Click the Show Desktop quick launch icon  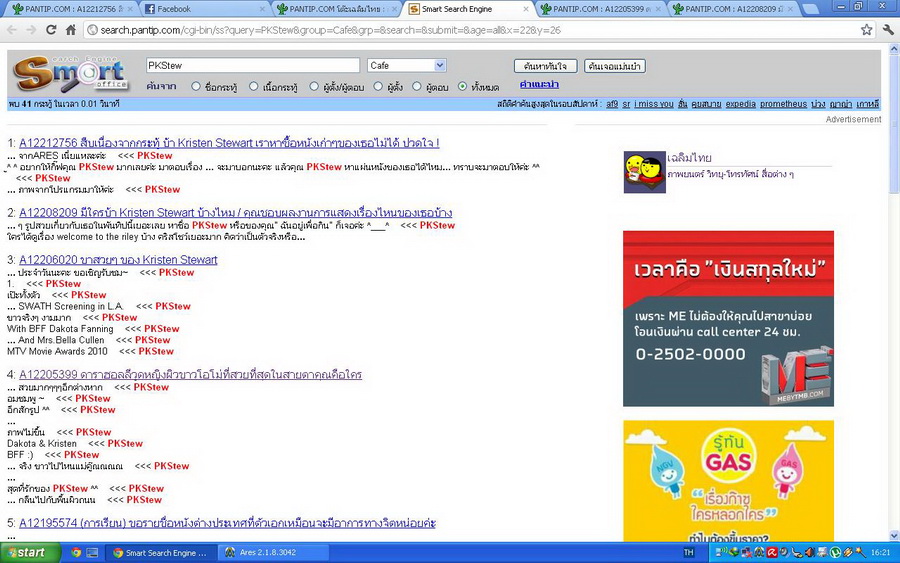(92, 553)
